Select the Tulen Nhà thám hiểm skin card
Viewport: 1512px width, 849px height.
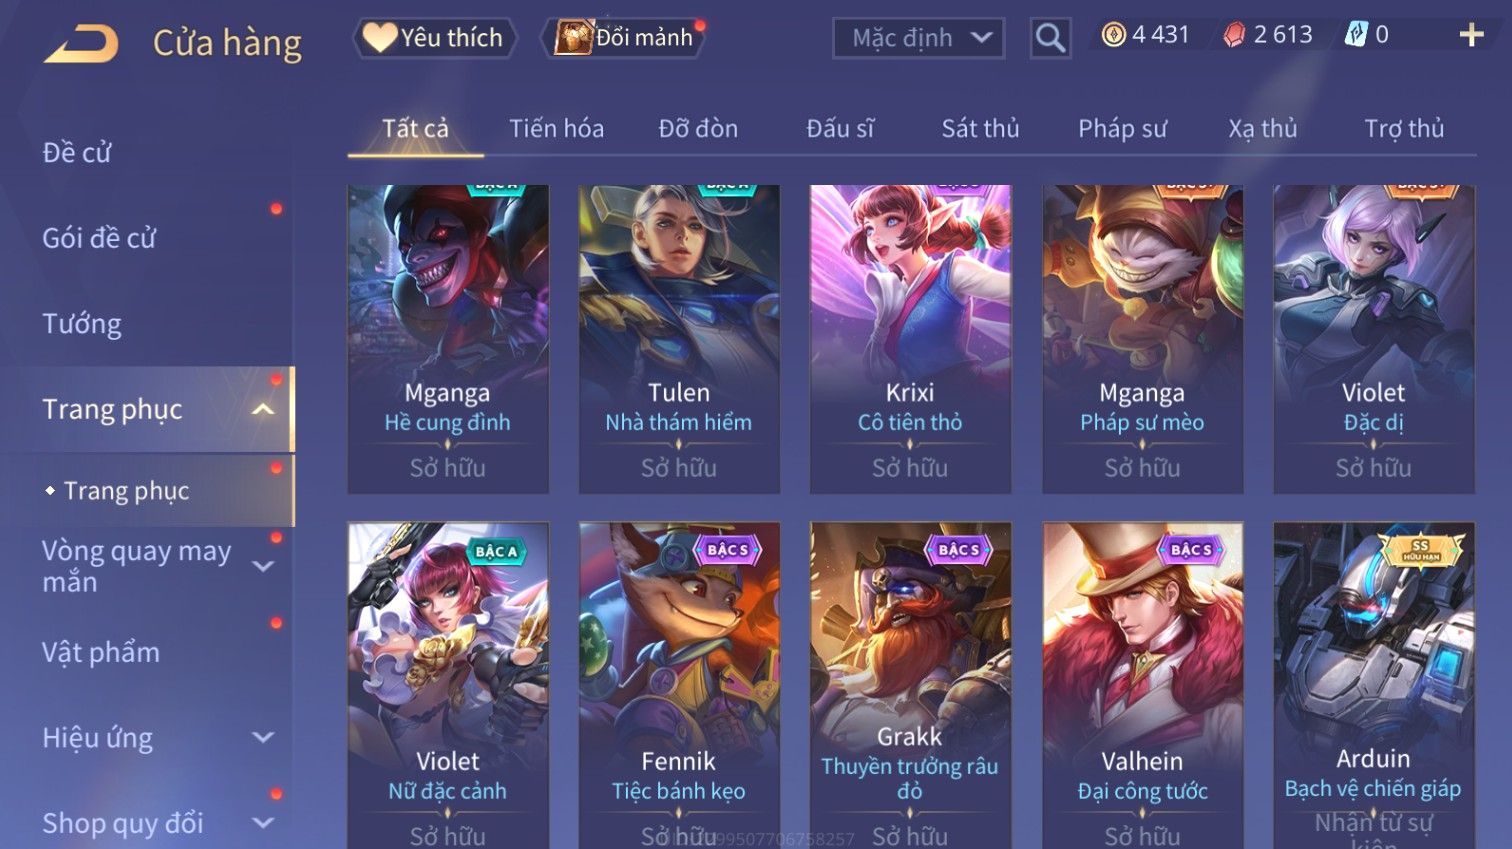[679, 339]
